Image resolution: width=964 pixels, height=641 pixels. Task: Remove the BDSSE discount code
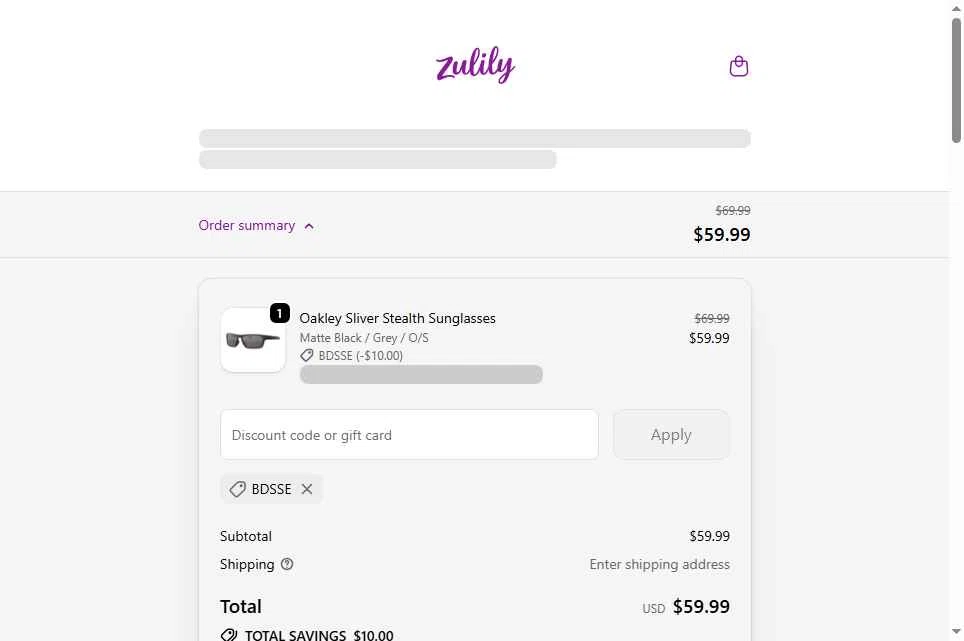tap(307, 489)
